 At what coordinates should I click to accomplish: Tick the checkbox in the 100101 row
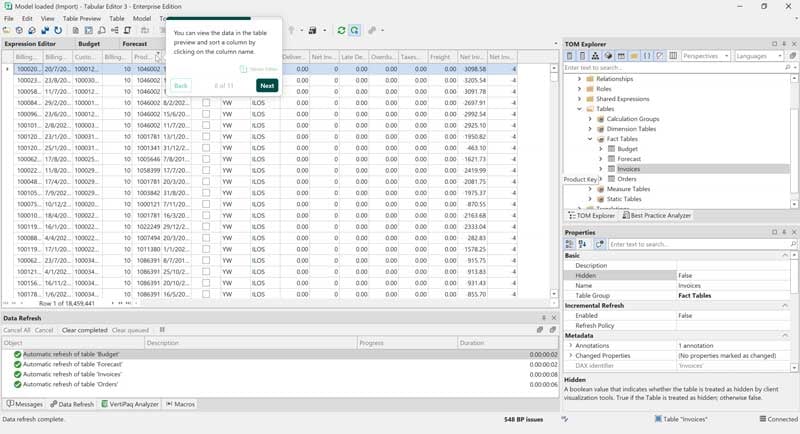tap(206, 125)
